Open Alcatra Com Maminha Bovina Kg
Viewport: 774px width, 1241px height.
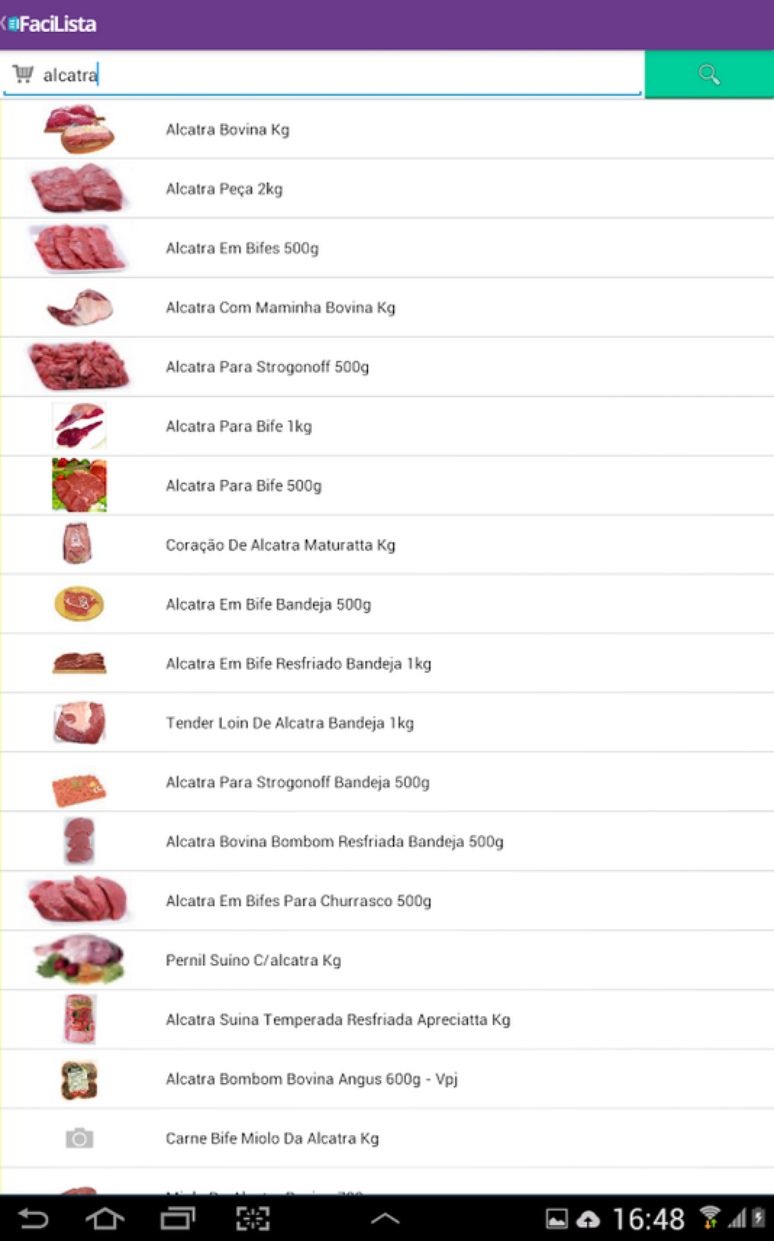[280, 308]
